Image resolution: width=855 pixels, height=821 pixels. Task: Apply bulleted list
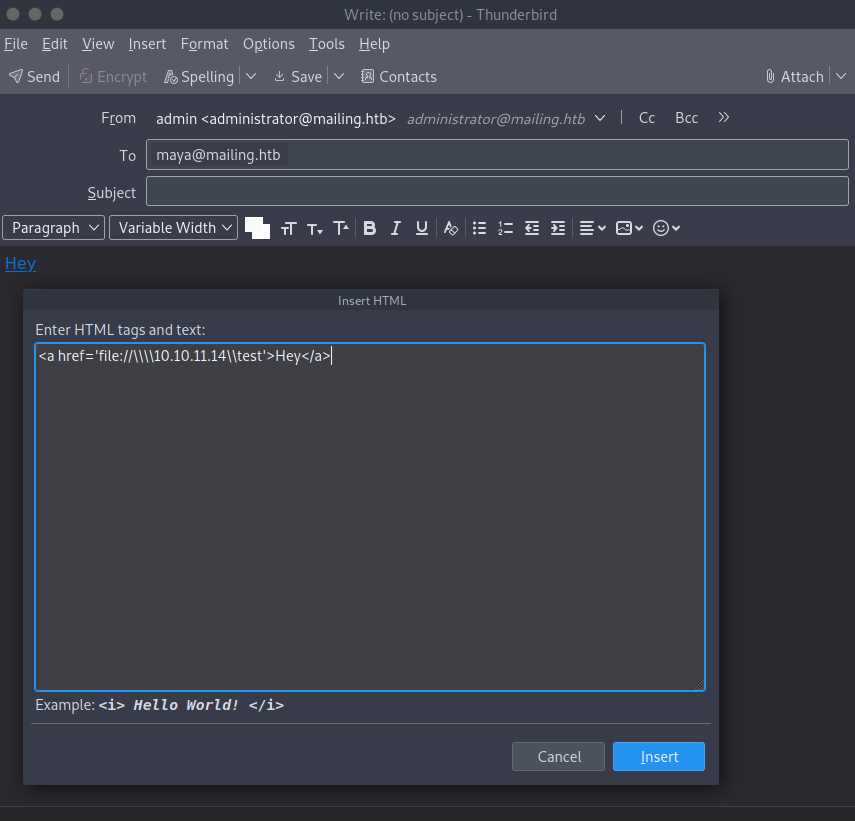(479, 228)
